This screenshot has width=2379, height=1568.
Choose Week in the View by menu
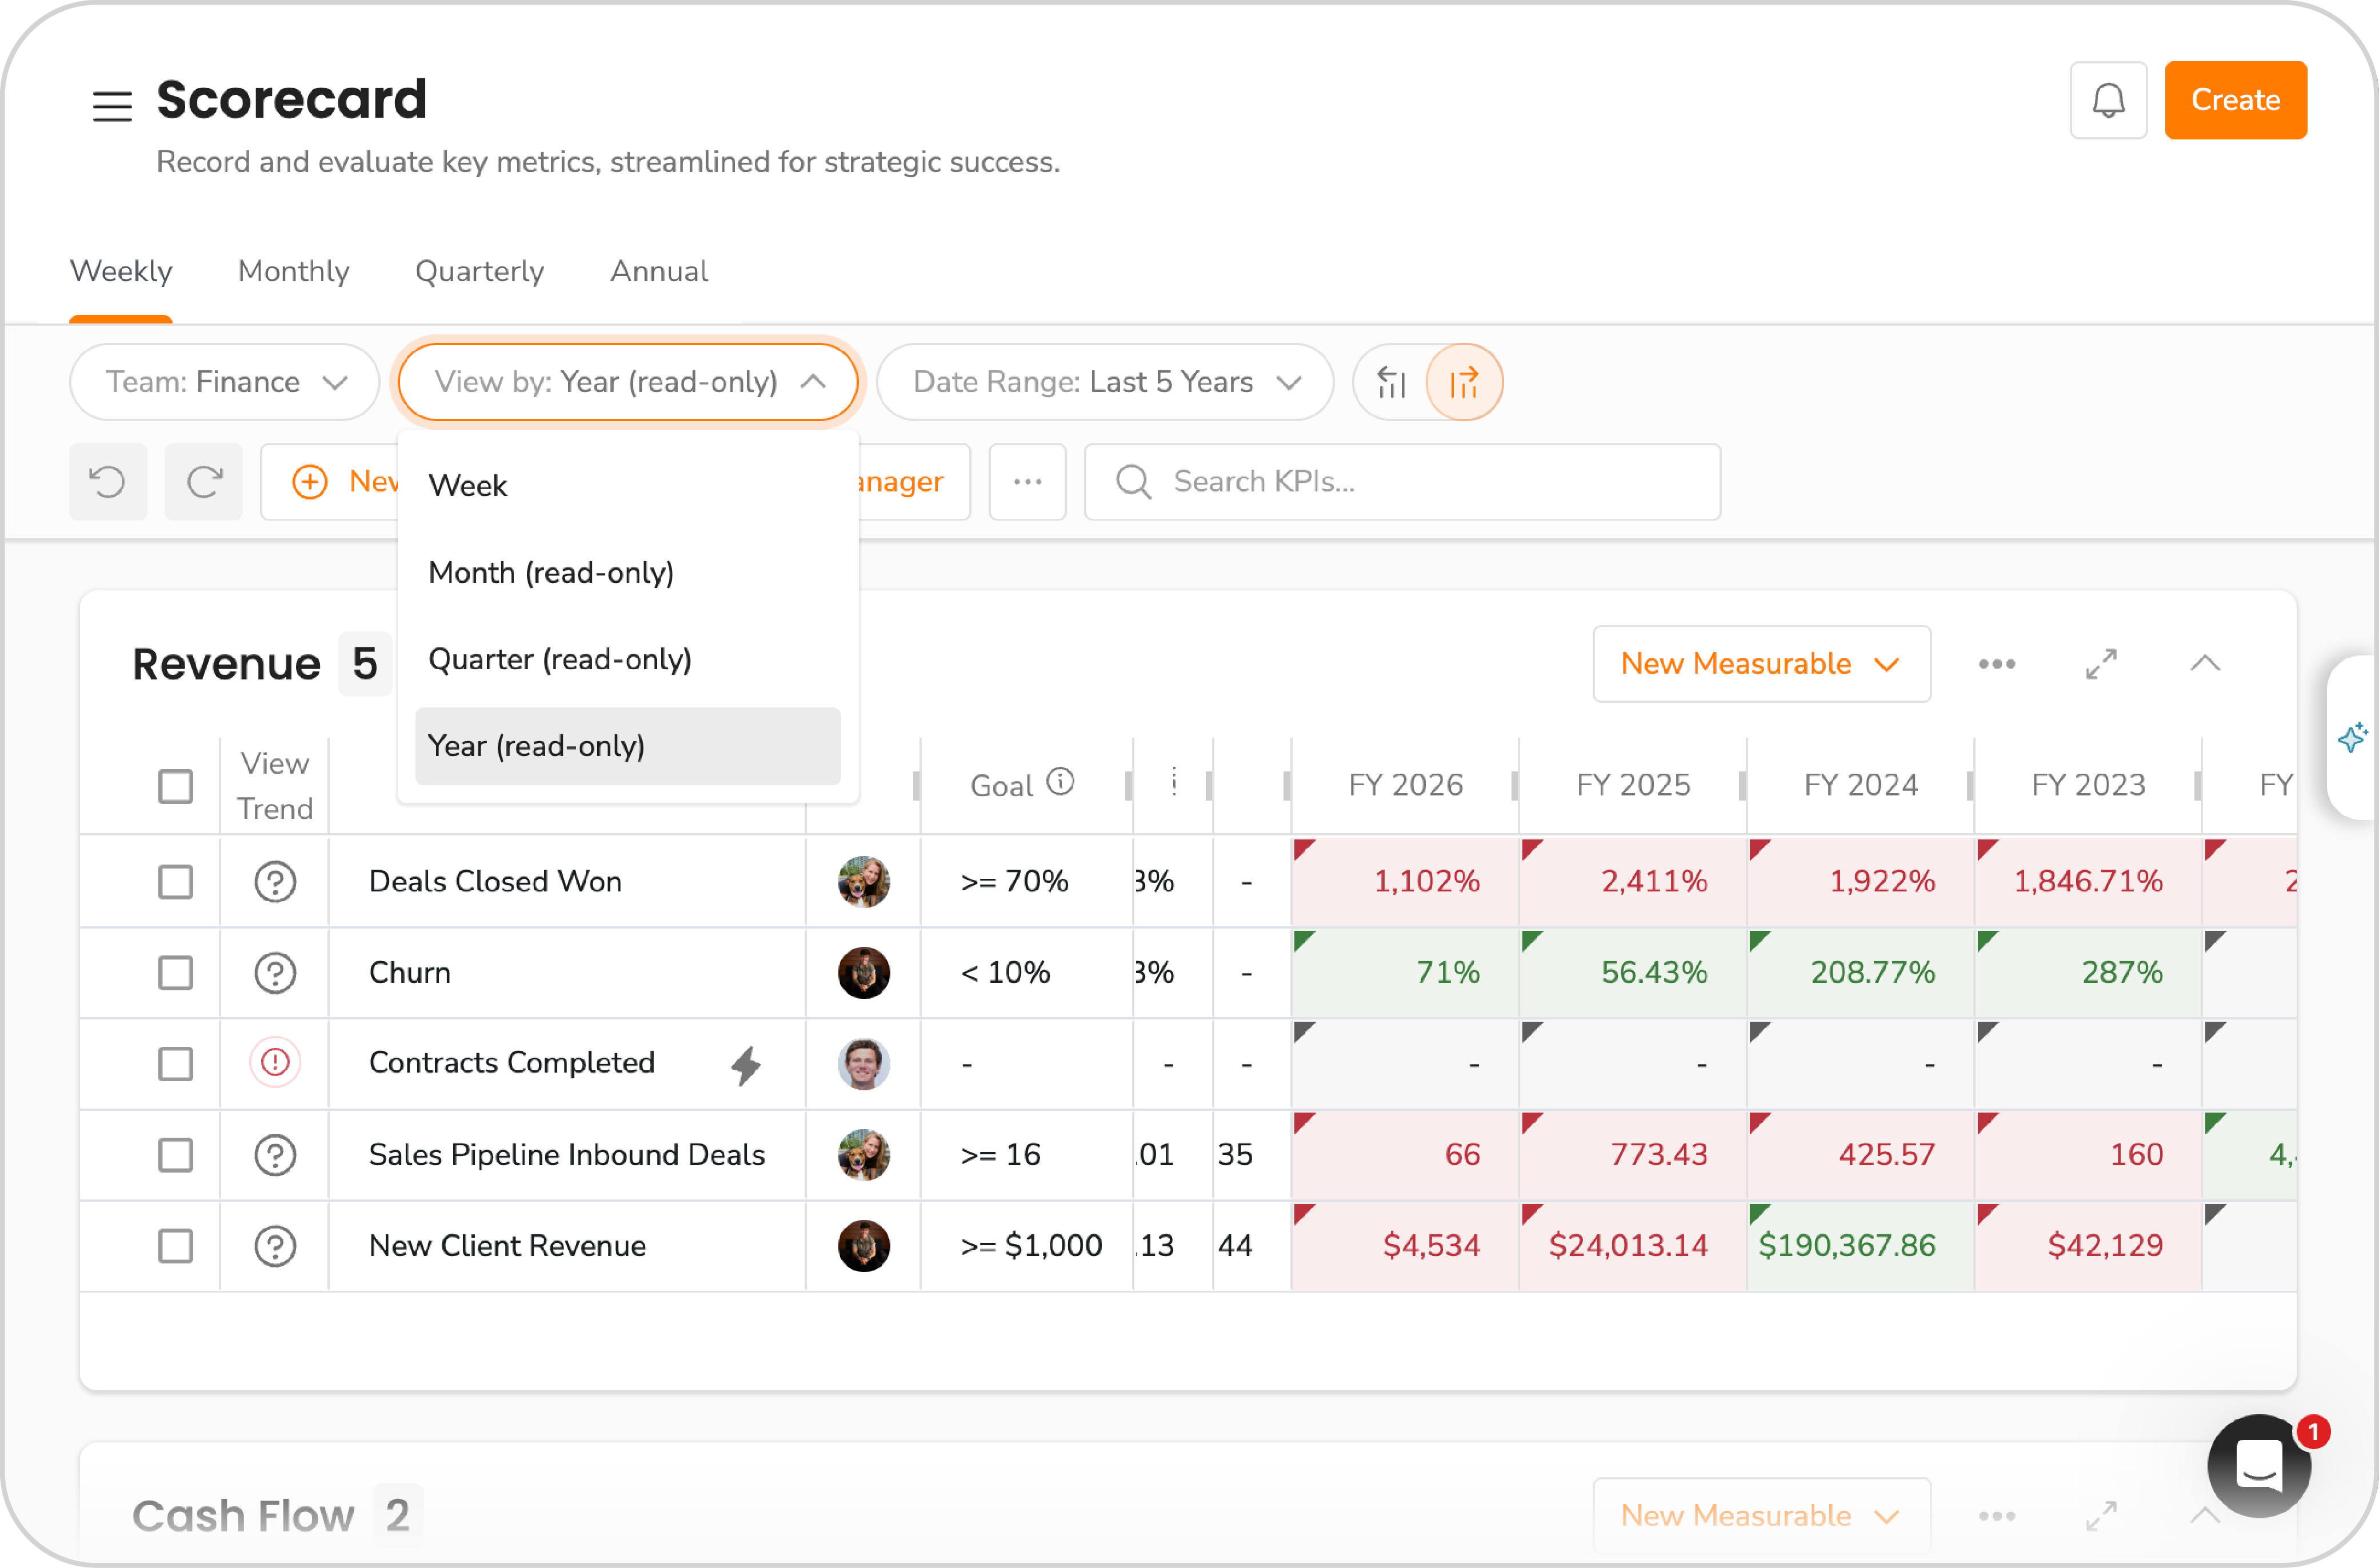628,485
